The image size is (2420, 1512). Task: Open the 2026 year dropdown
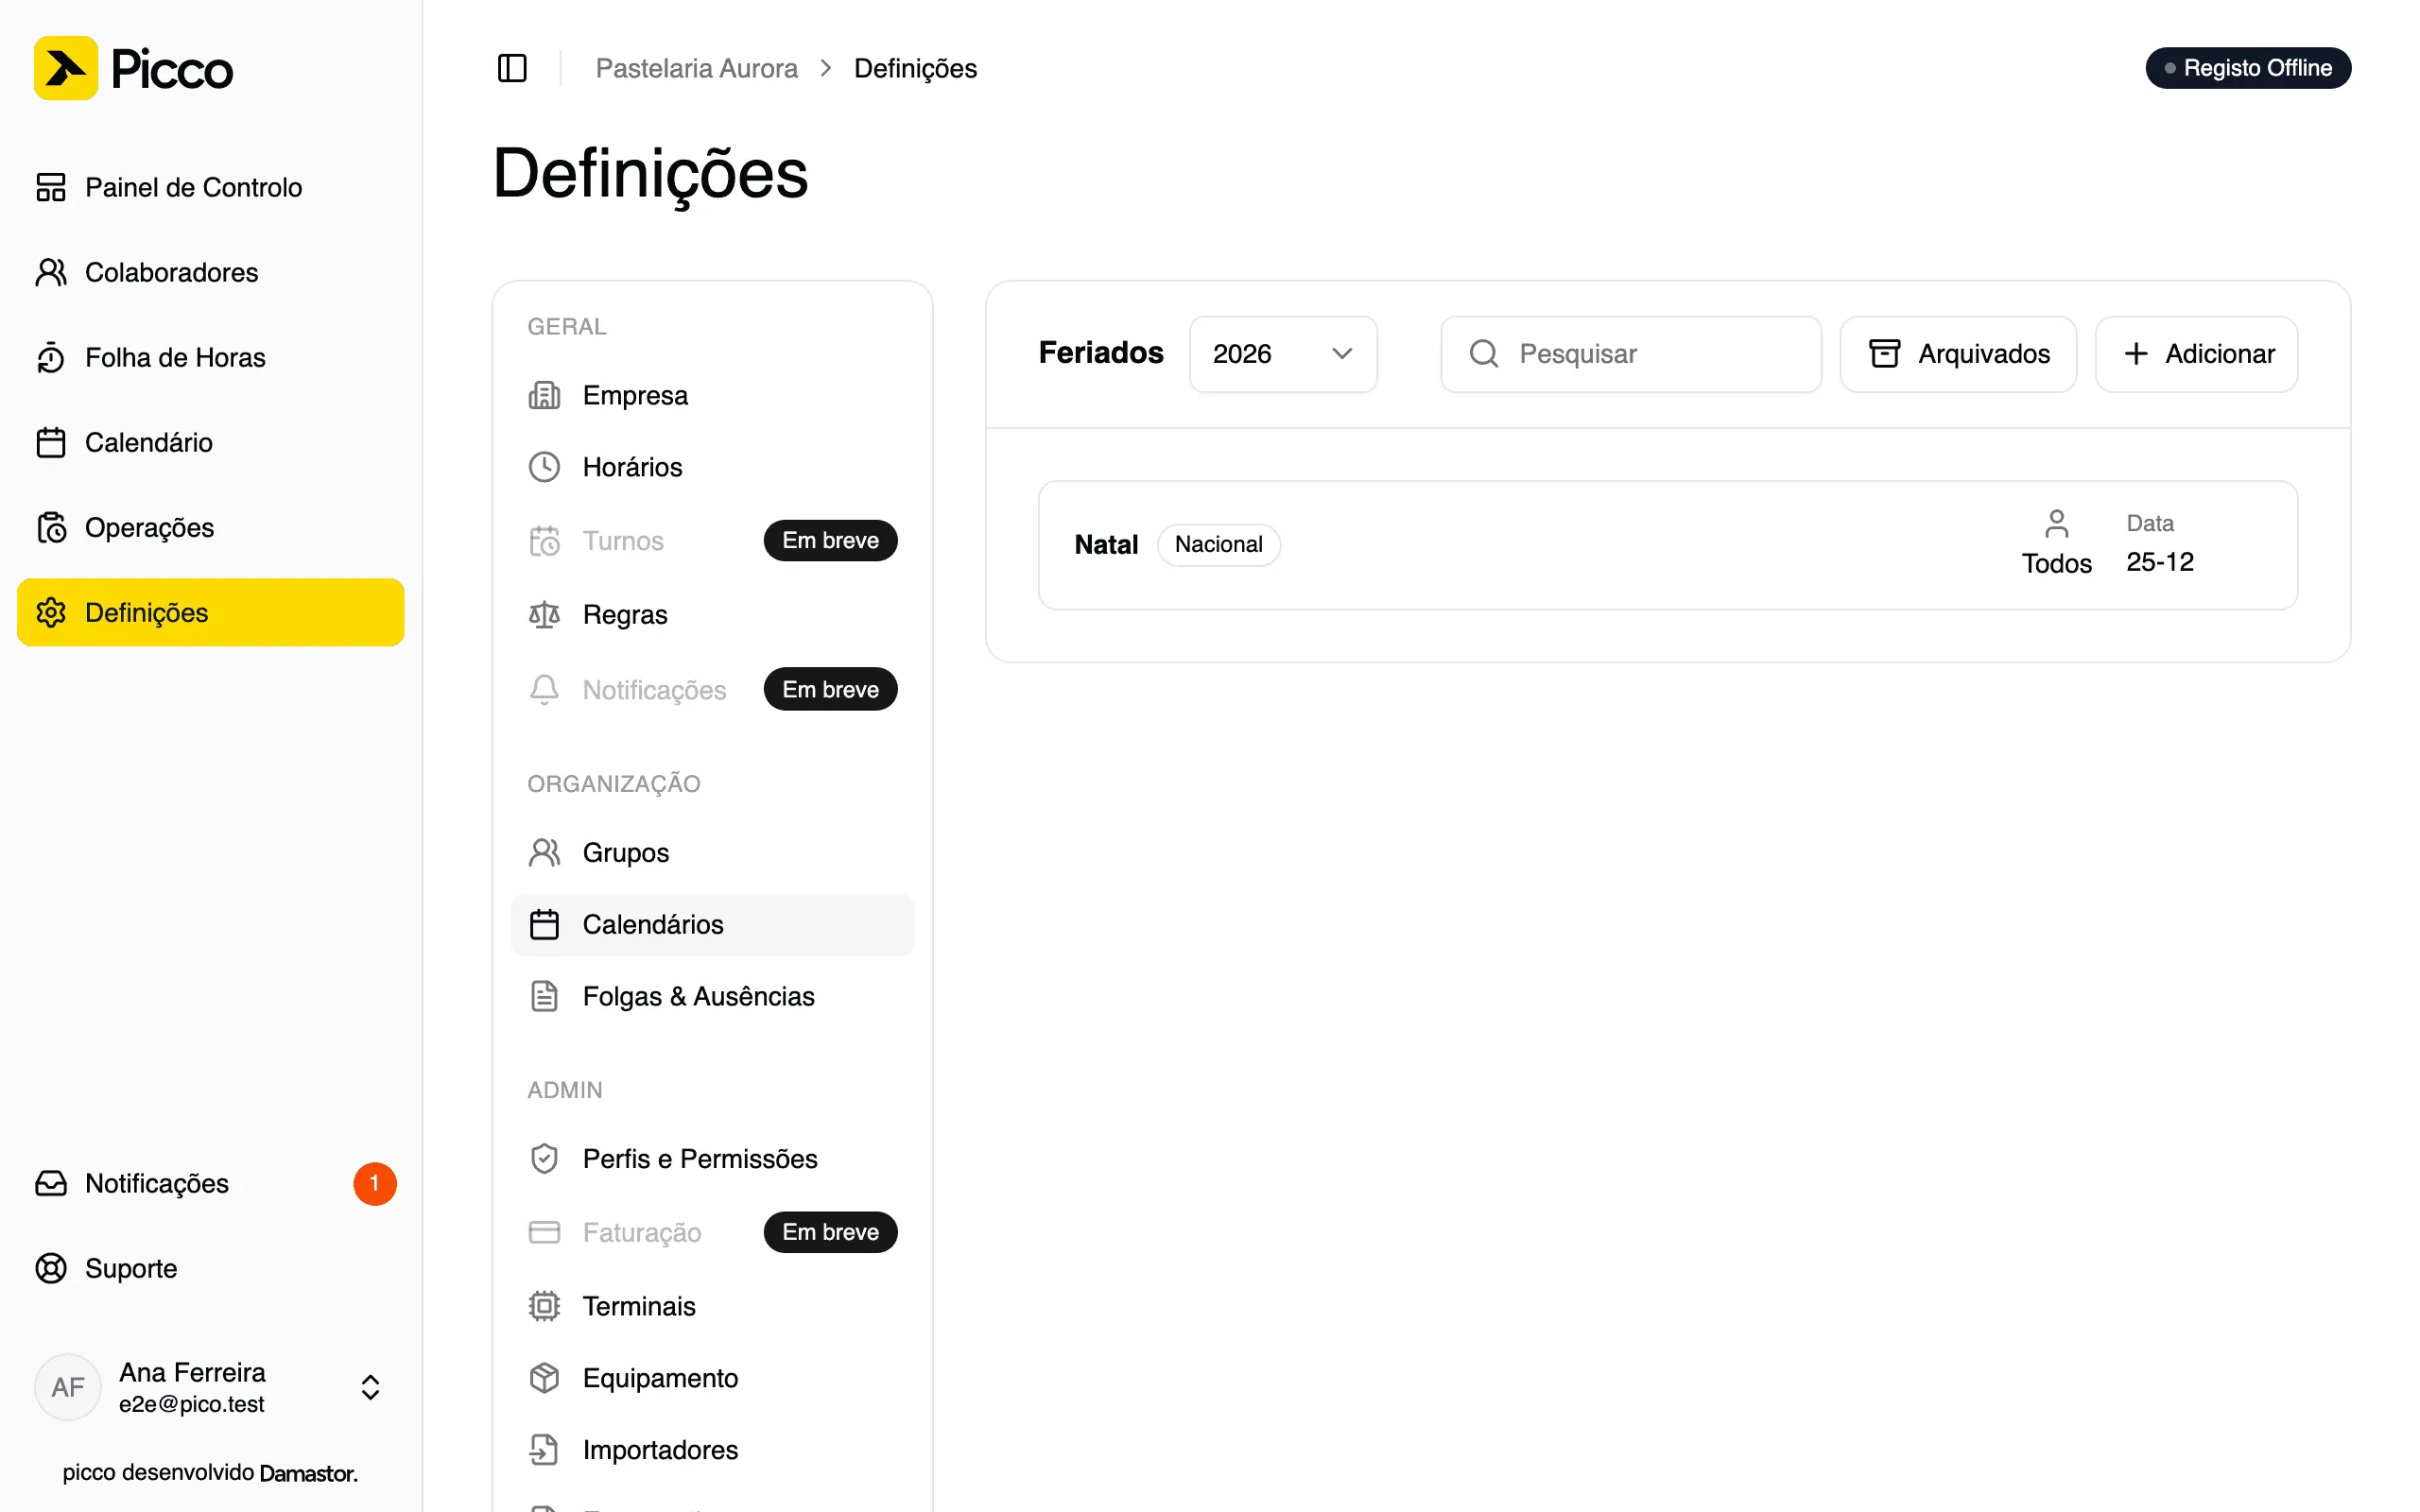click(1283, 354)
